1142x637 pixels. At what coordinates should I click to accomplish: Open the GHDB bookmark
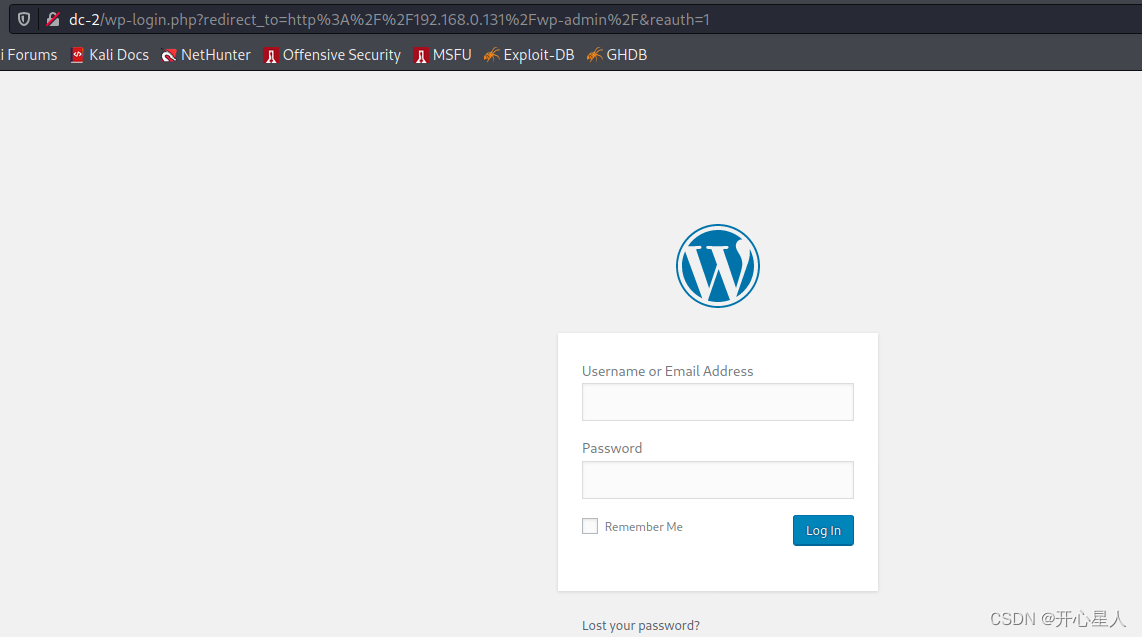point(617,55)
